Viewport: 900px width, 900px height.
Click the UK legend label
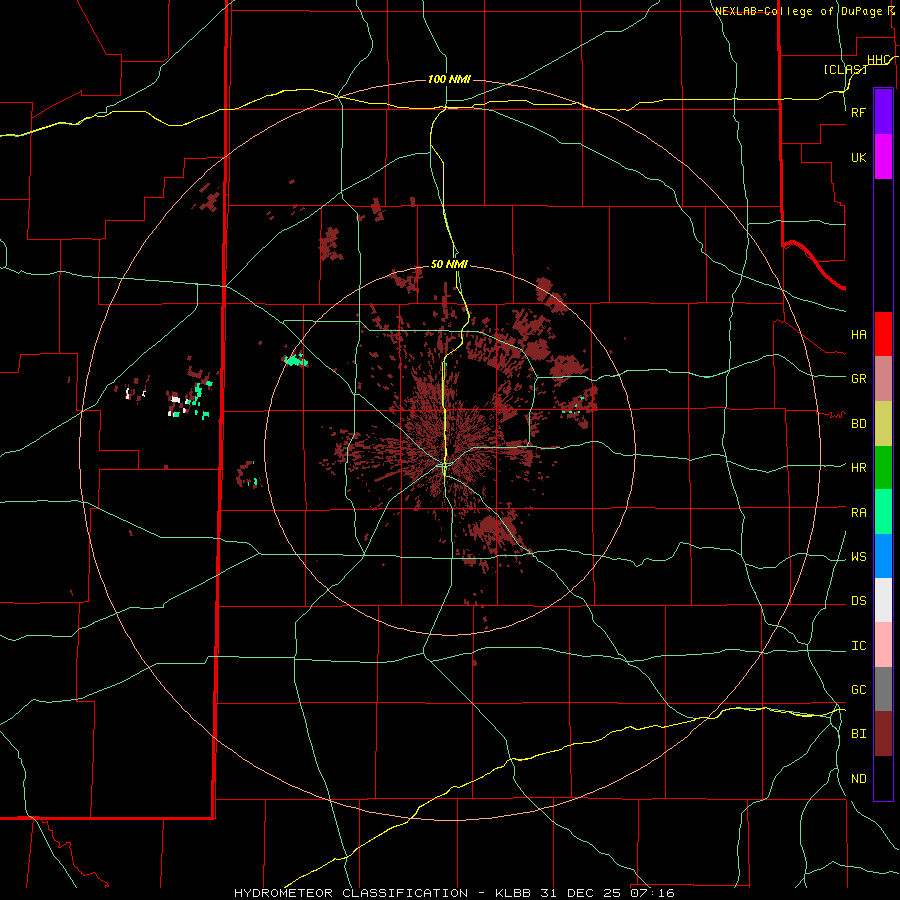point(859,158)
